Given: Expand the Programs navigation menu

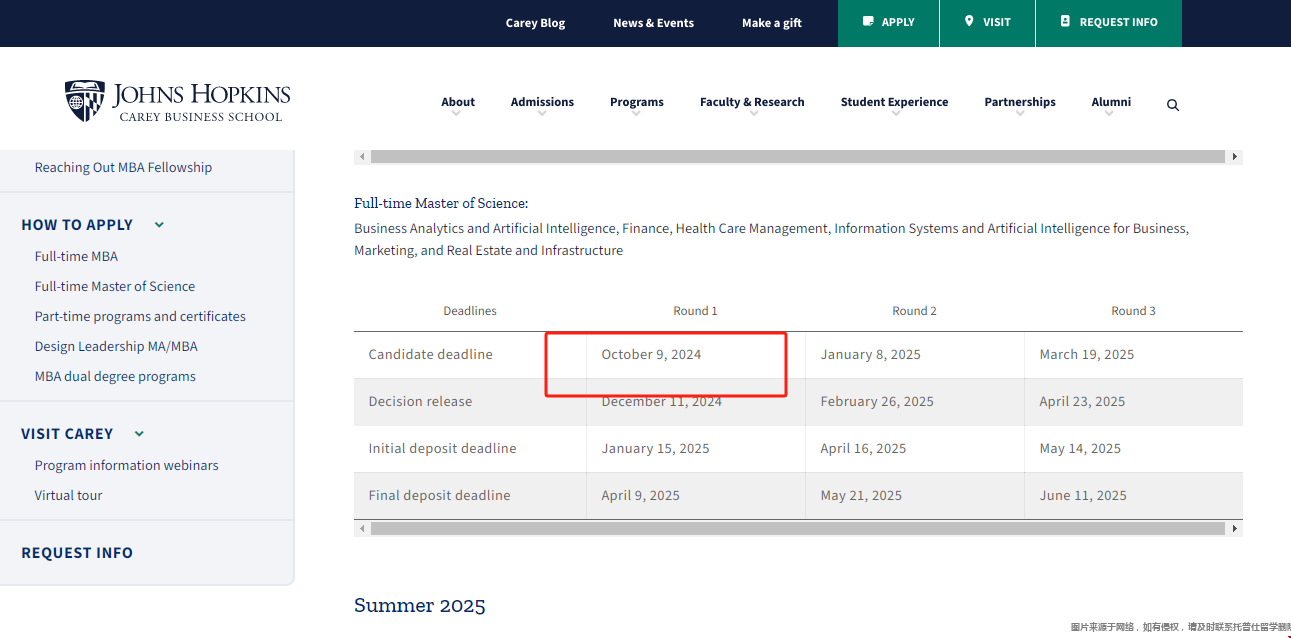Looking at the screenshot, I should pos(637,102).
